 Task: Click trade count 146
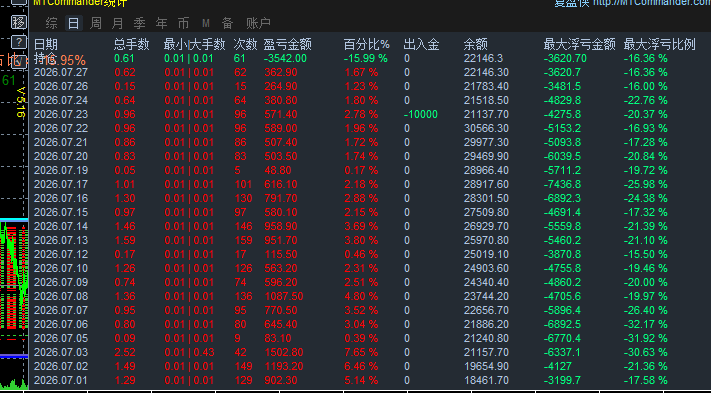[243, 227]
